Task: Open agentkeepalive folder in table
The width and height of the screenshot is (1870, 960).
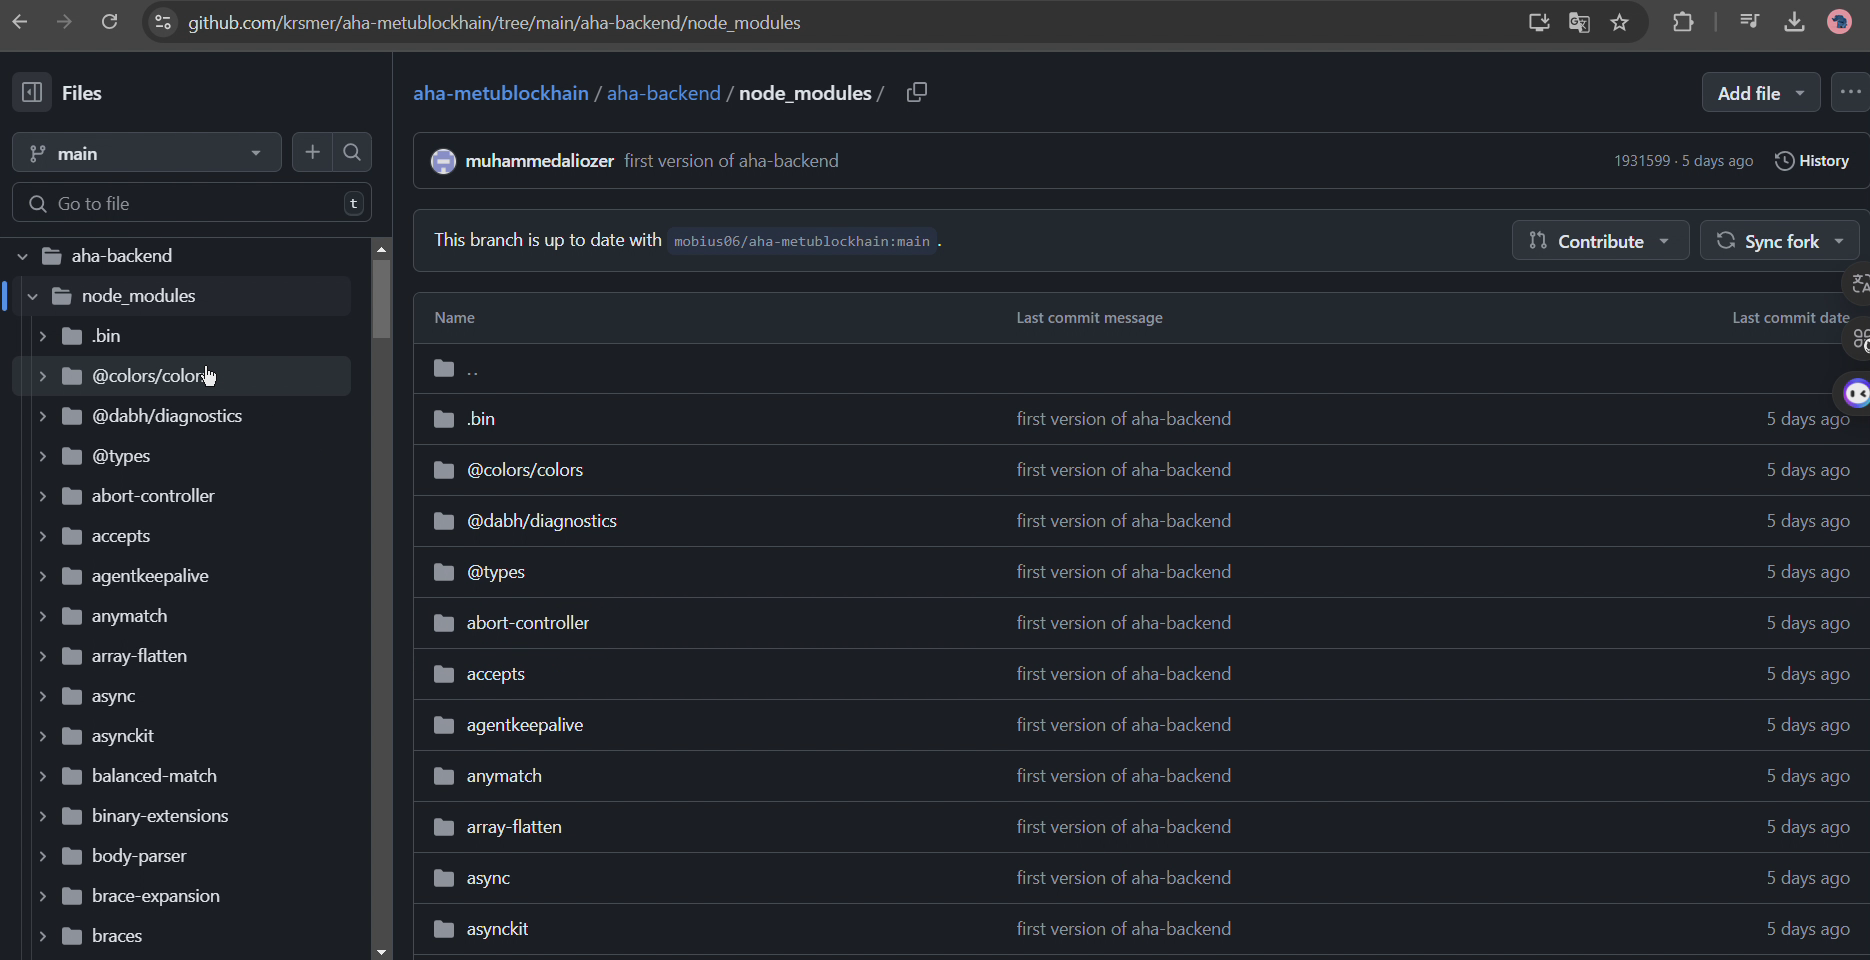Action: click(x=525, y=725)
